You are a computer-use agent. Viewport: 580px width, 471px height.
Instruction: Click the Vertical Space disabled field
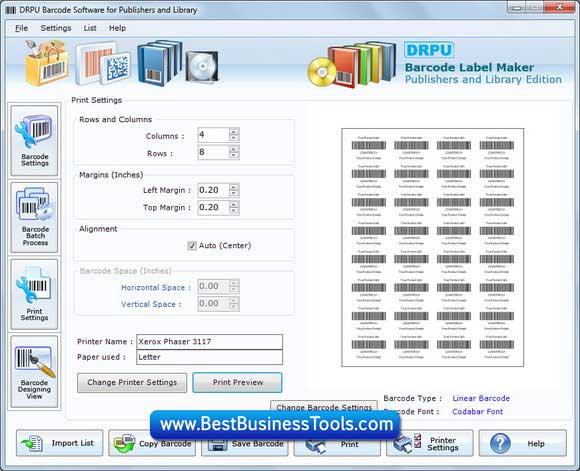(x=214, y=304)
